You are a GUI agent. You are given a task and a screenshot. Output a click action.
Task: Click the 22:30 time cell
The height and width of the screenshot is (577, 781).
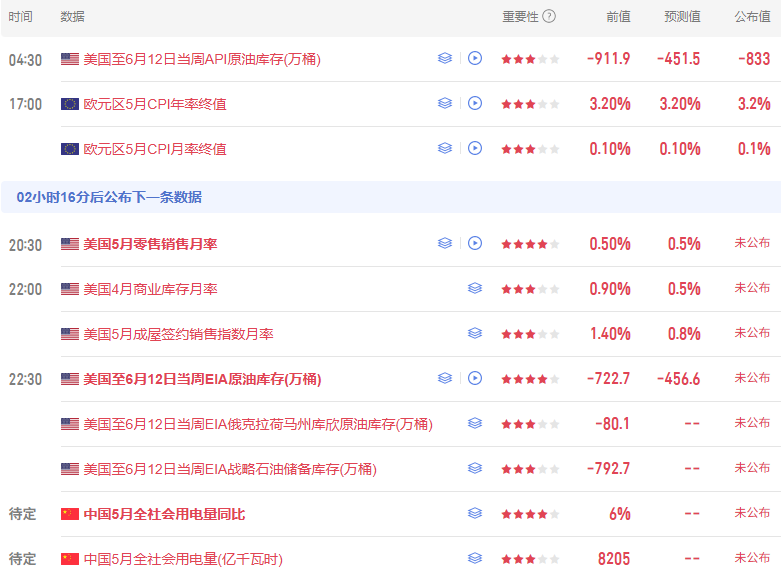25,379
